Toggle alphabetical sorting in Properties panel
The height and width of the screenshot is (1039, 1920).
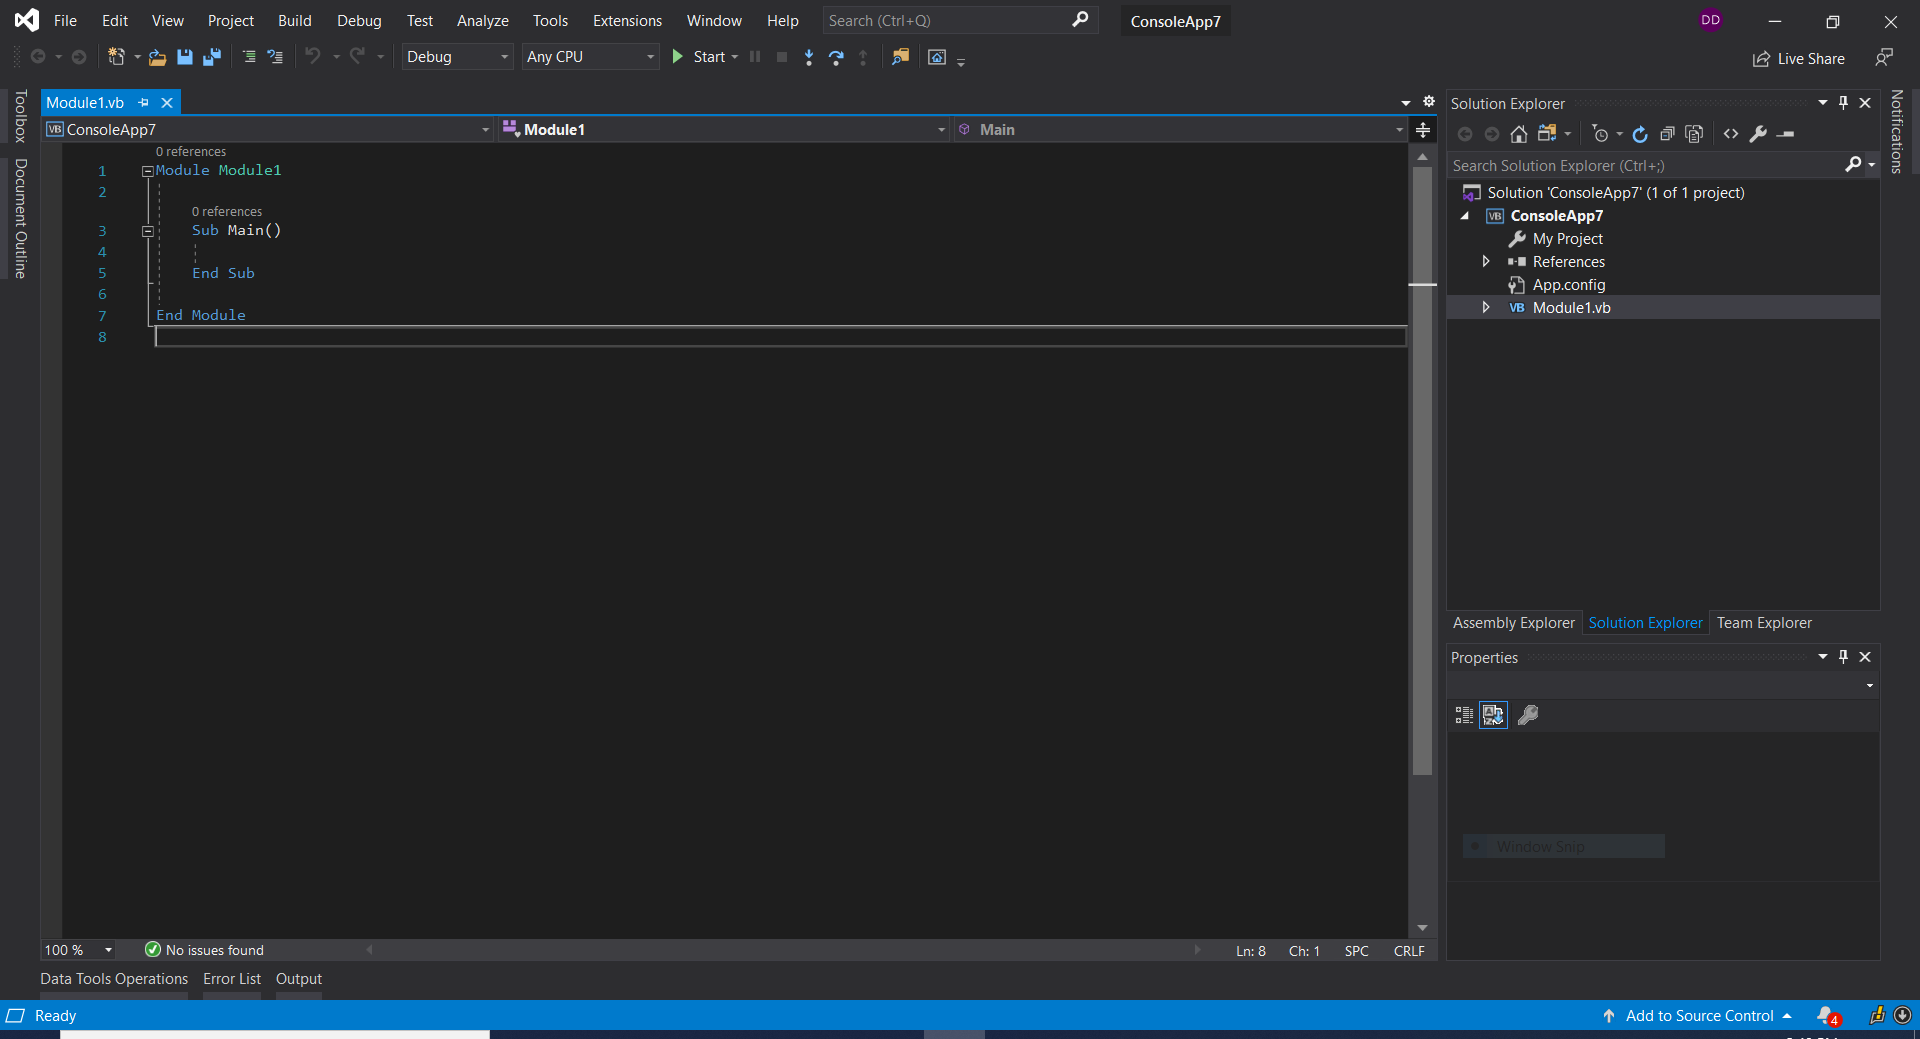1493,715
